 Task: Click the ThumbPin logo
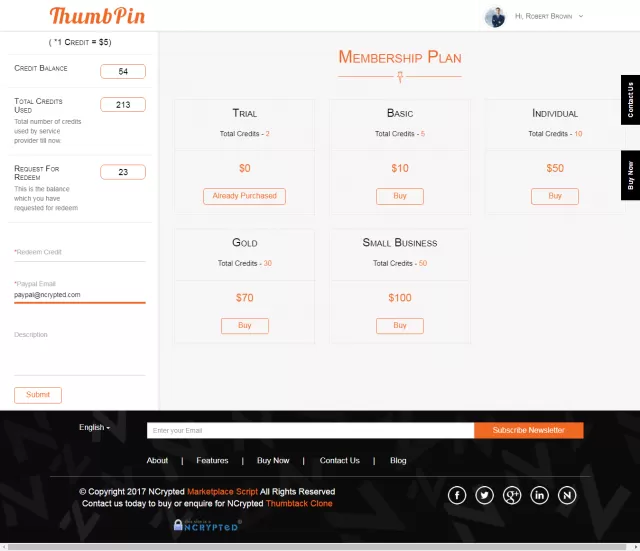97,16
